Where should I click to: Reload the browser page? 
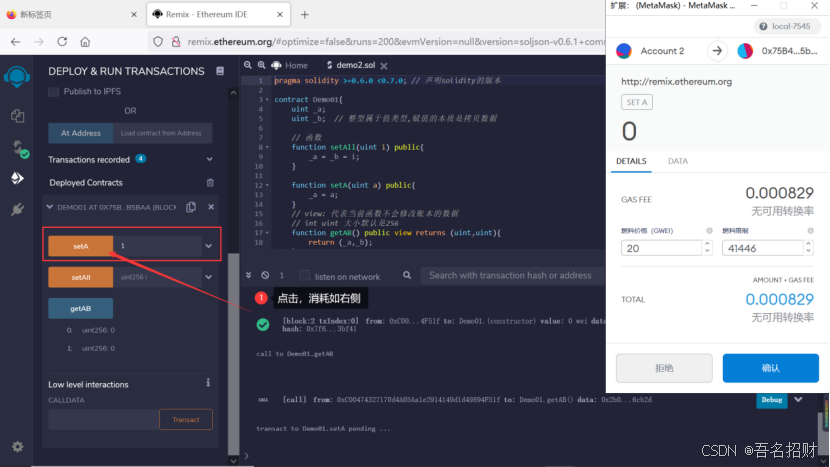pyautogui.click(x=62, y=42)
